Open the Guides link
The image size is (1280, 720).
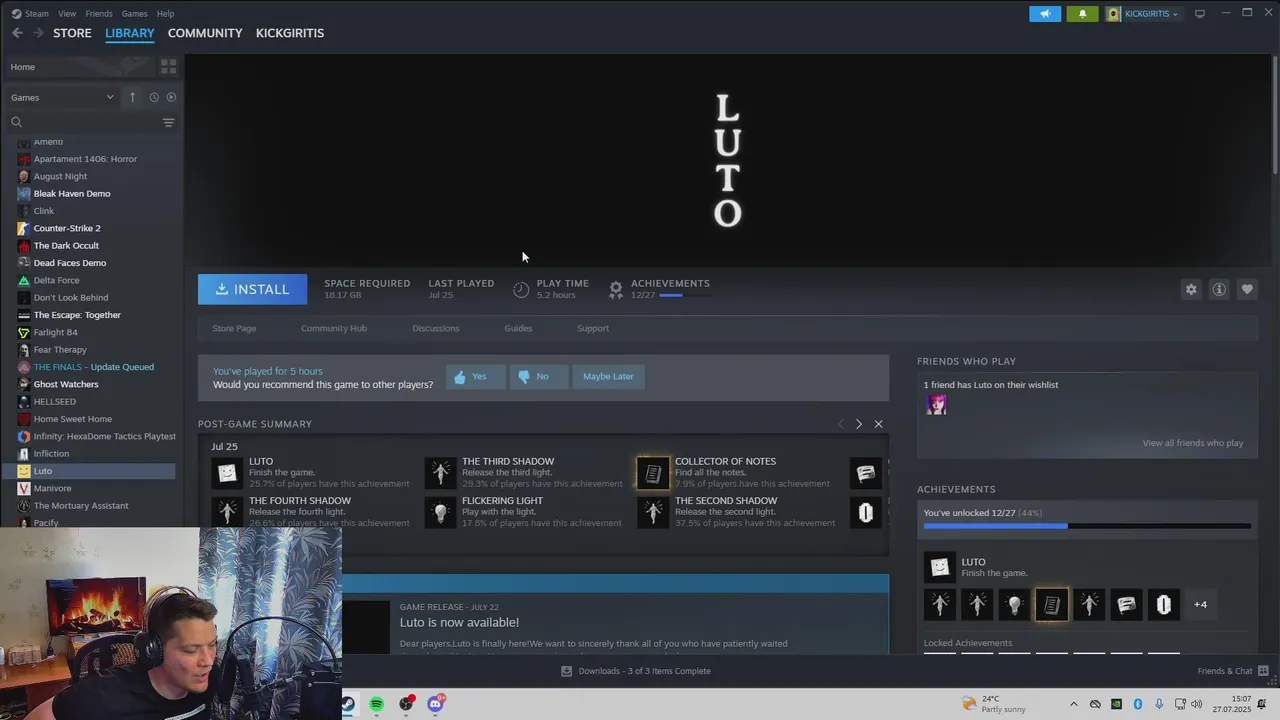click(518, 328)
